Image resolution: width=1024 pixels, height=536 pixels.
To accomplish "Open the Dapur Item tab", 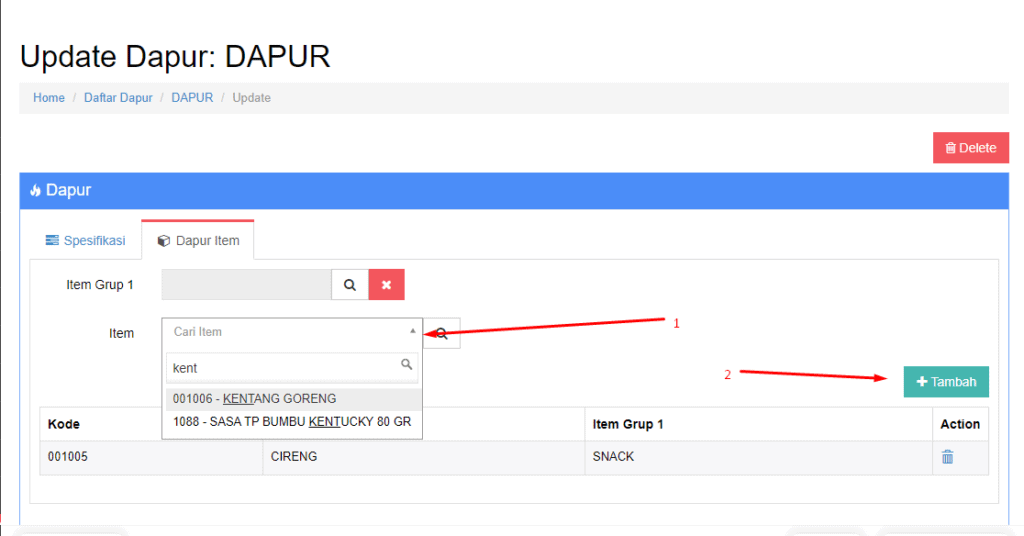I will coord(198,241).
